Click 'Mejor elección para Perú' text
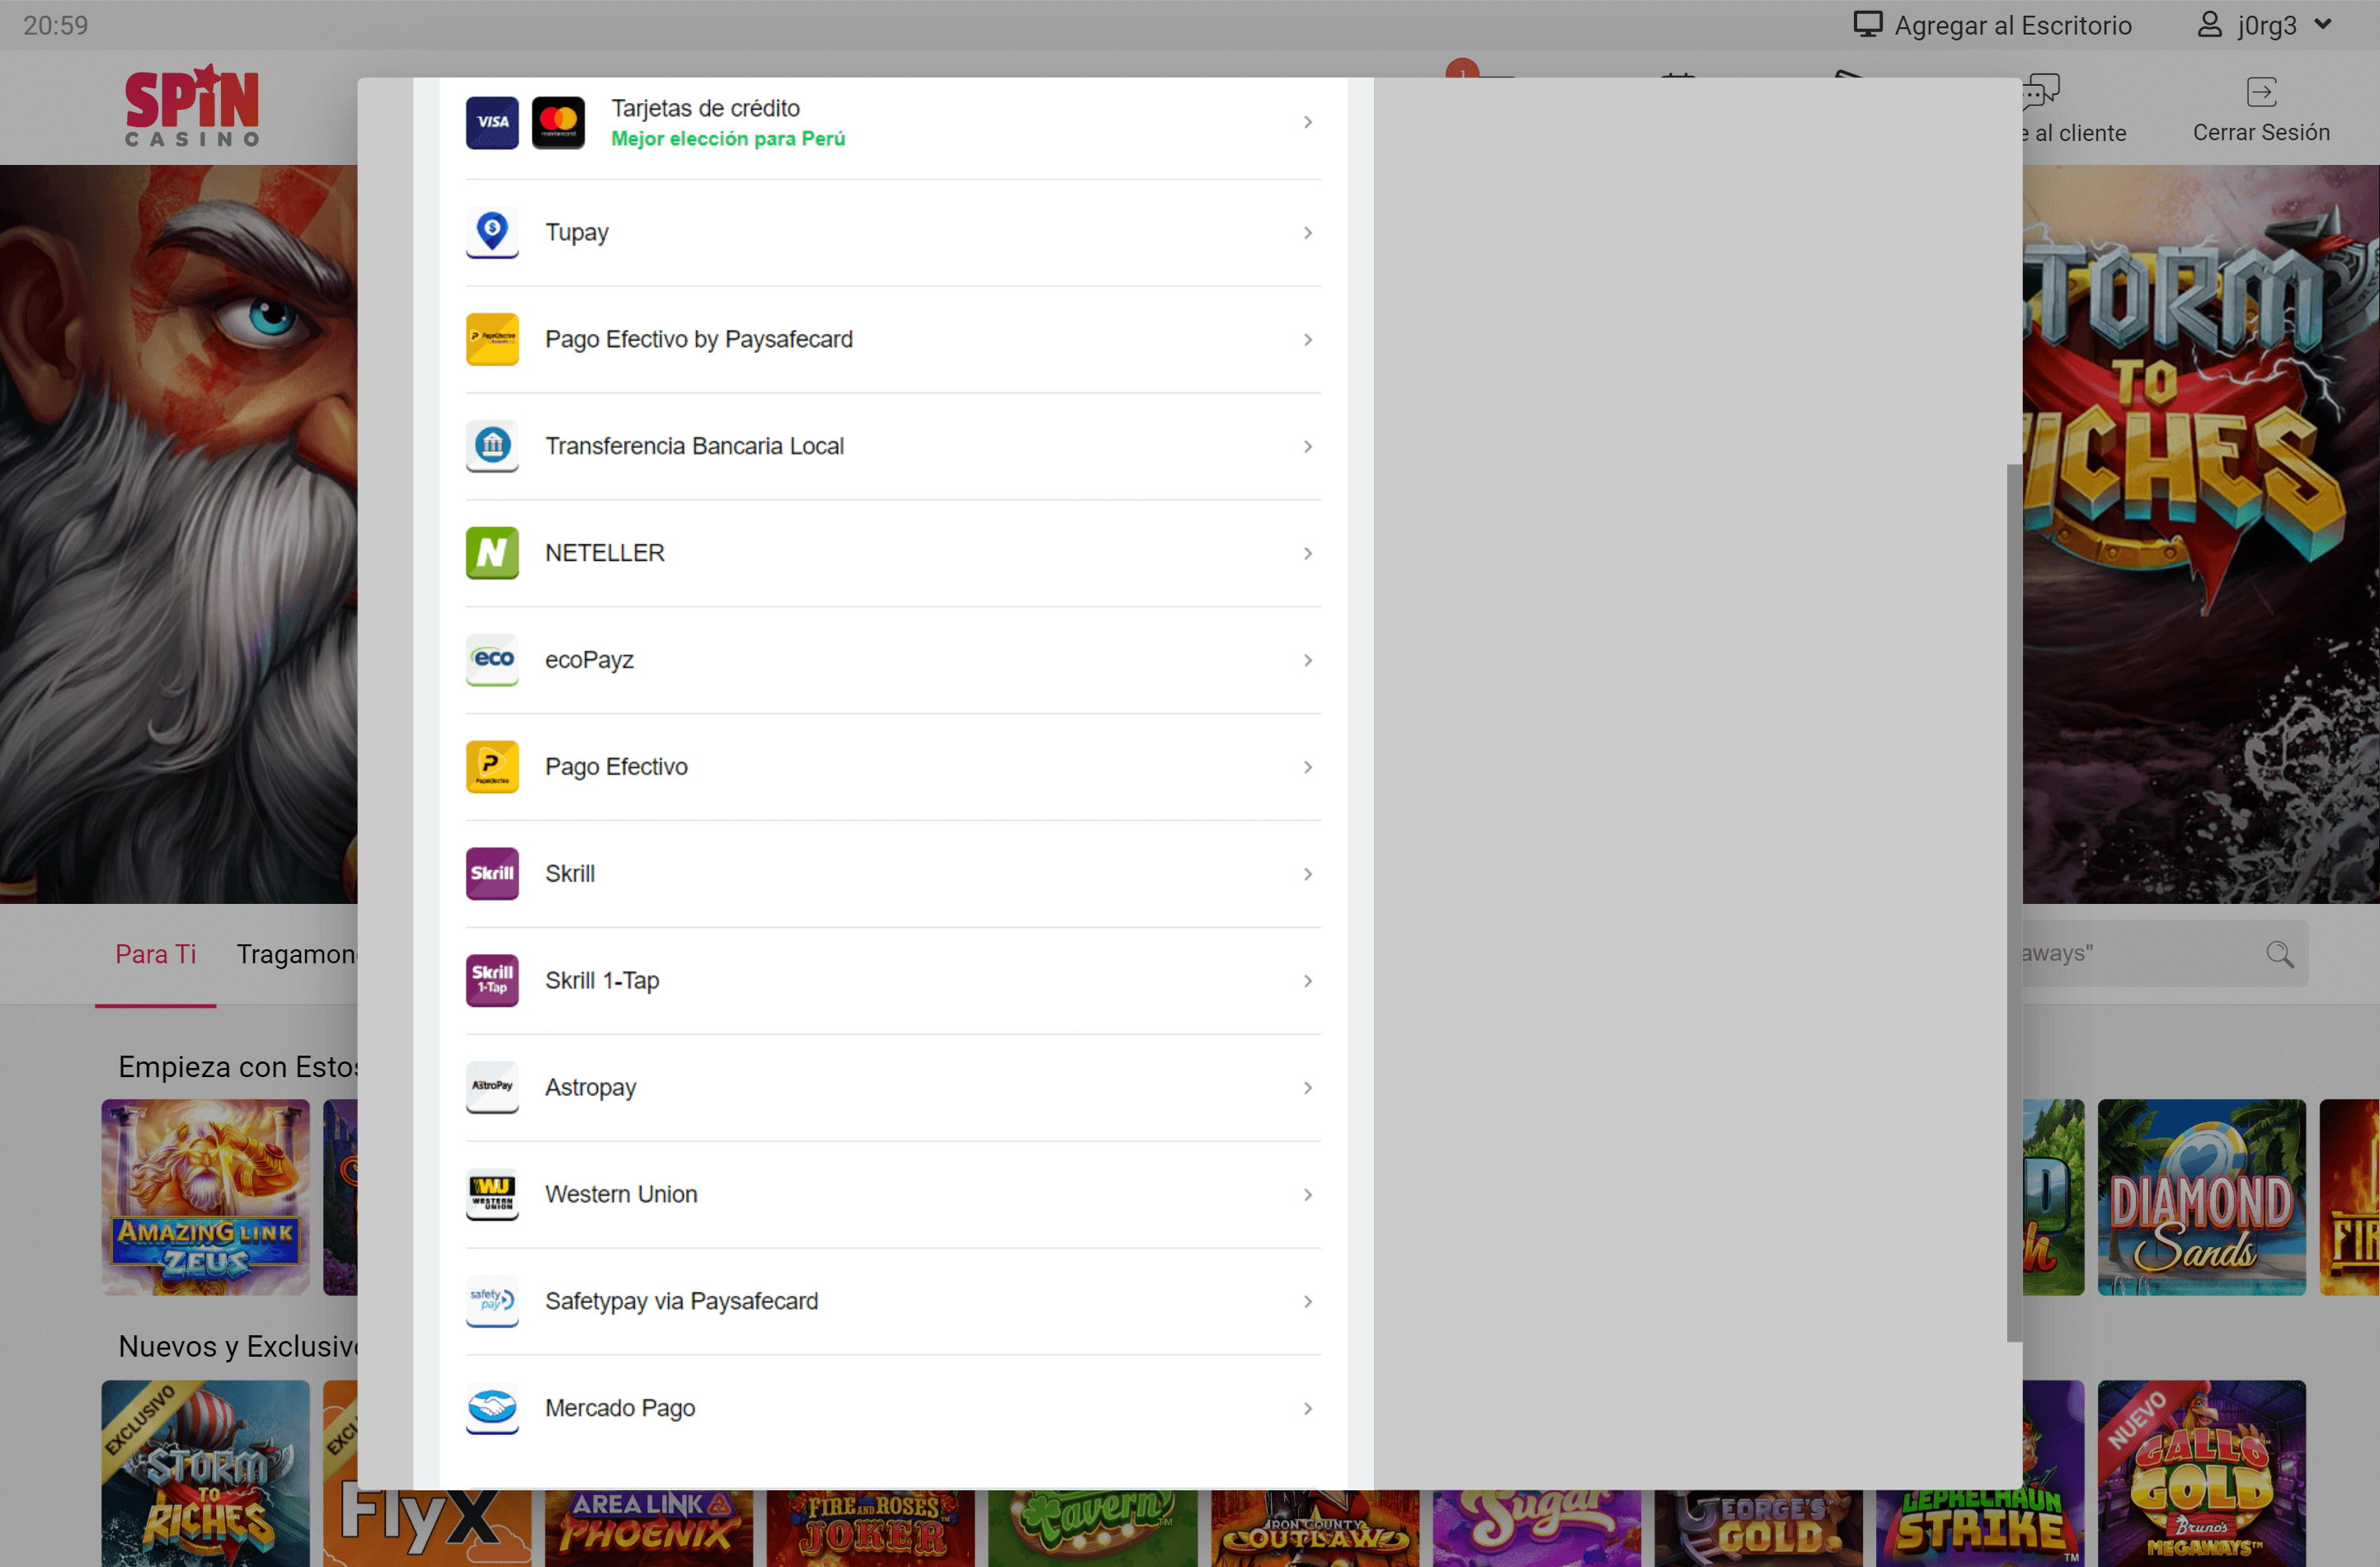 click(x=728, y=139)
